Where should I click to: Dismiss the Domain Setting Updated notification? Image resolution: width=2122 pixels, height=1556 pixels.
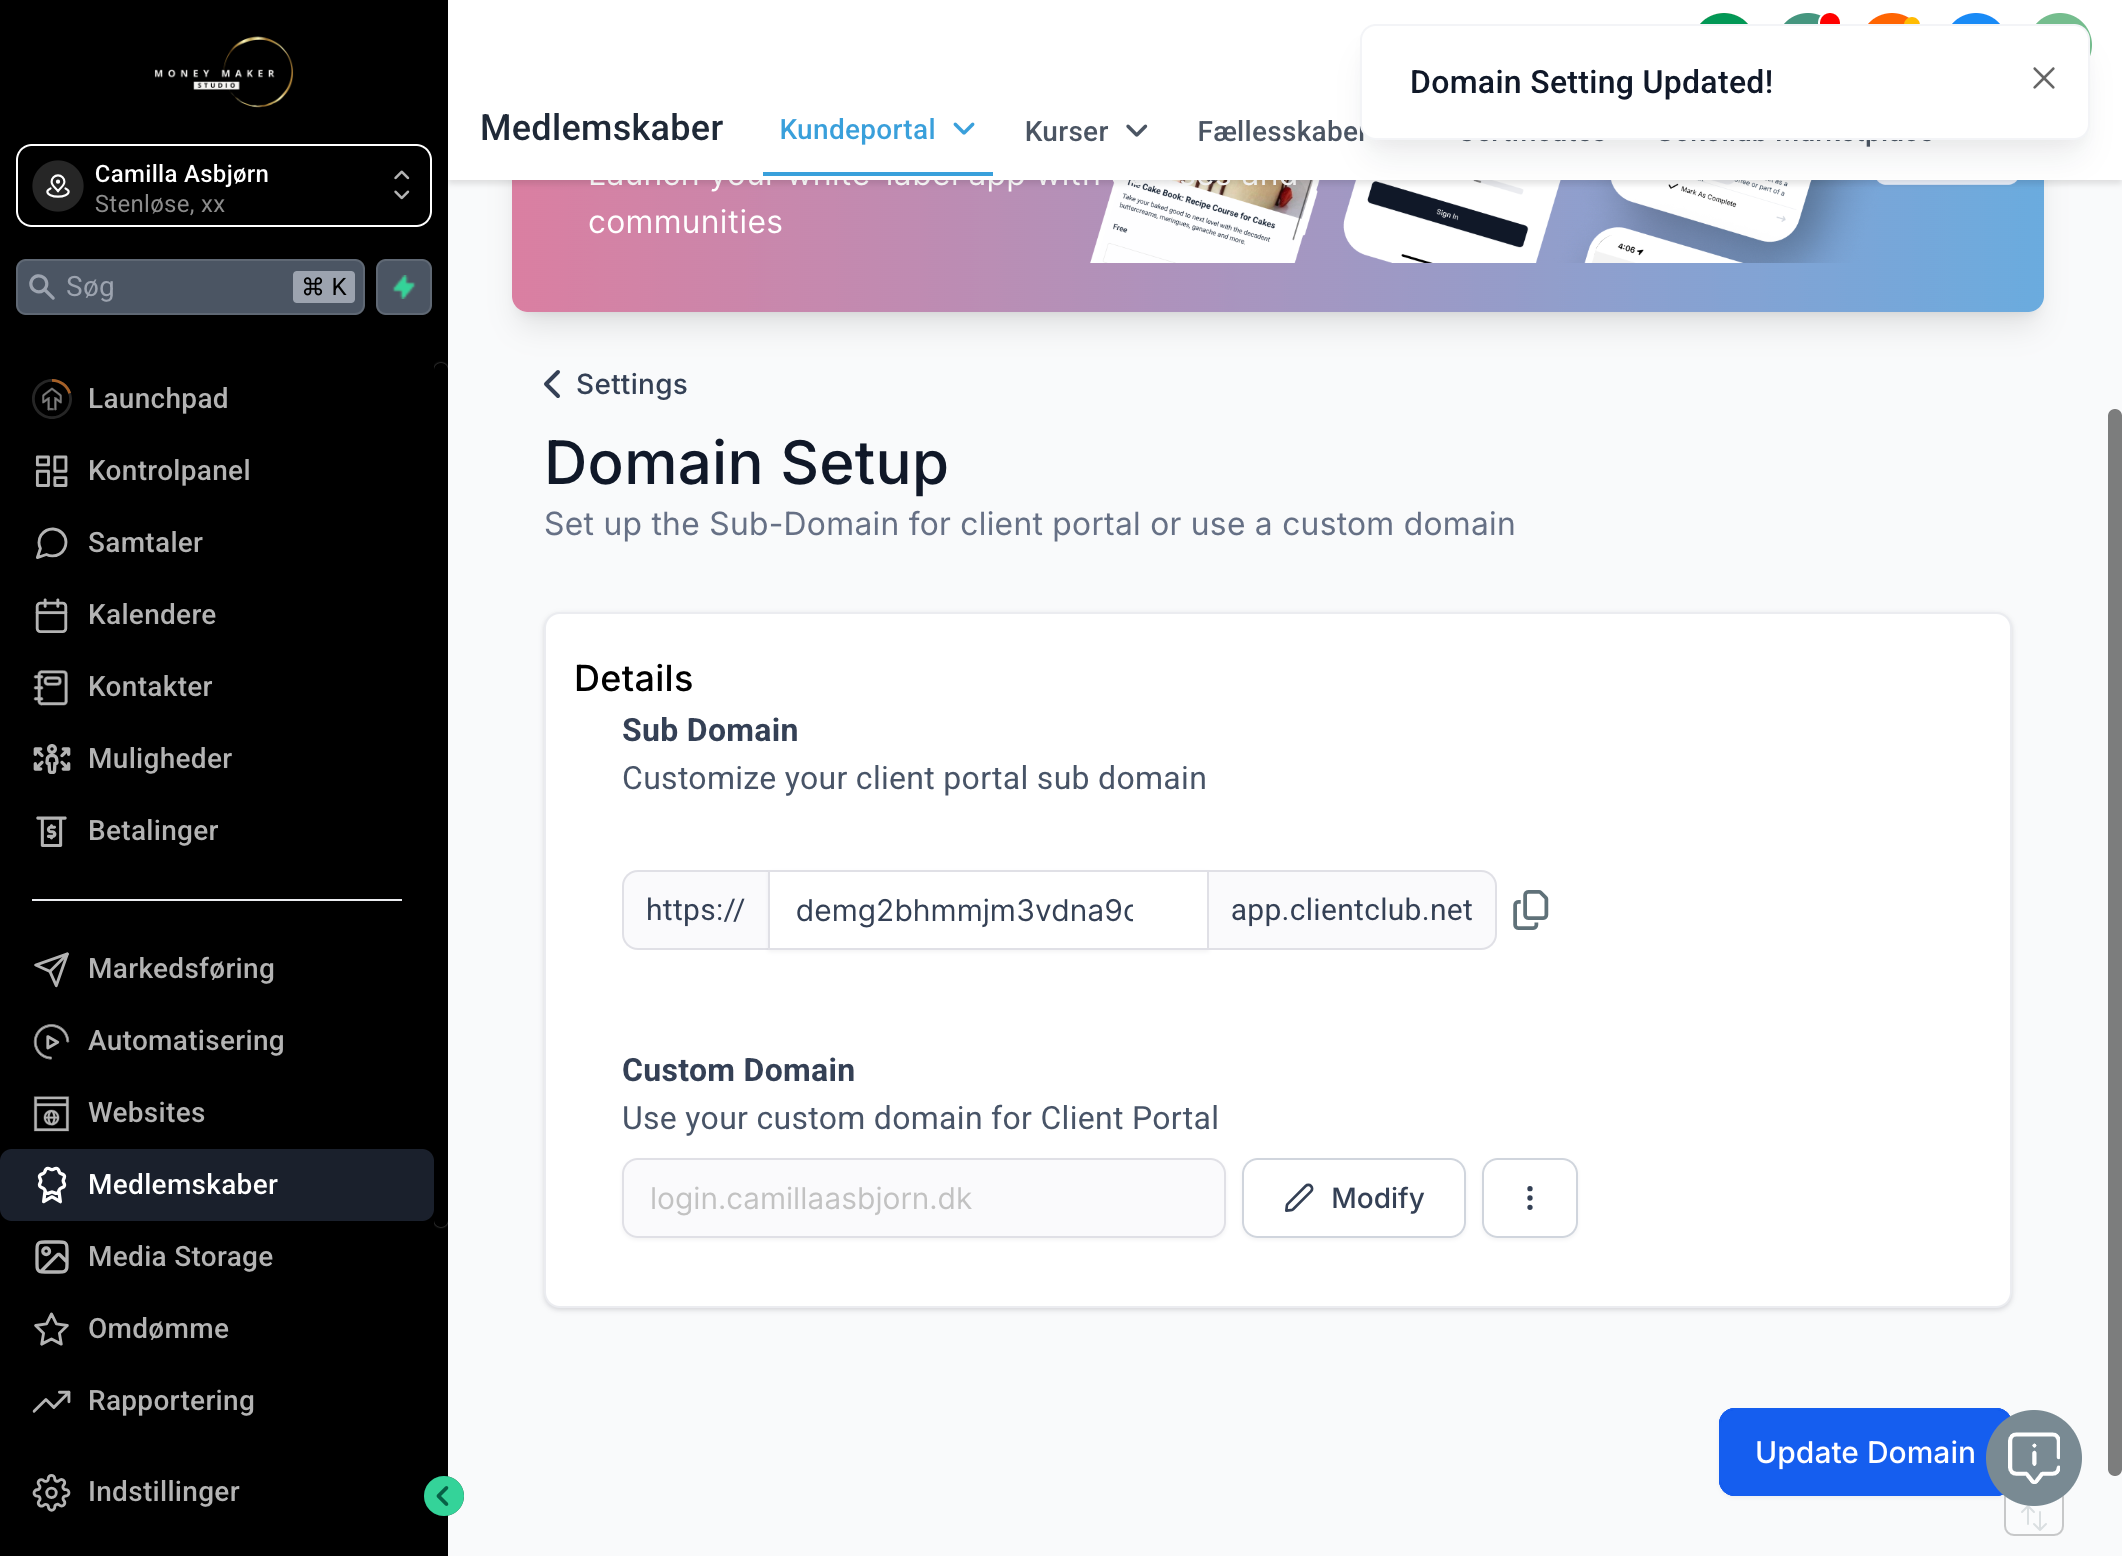click(2044, 79)
